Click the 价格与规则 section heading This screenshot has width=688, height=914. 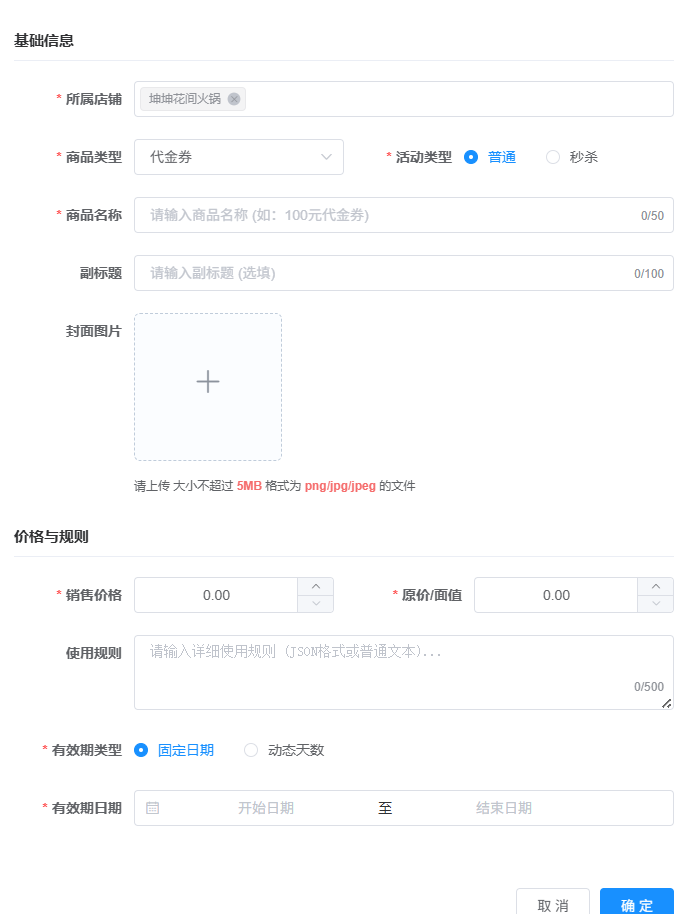51,536
